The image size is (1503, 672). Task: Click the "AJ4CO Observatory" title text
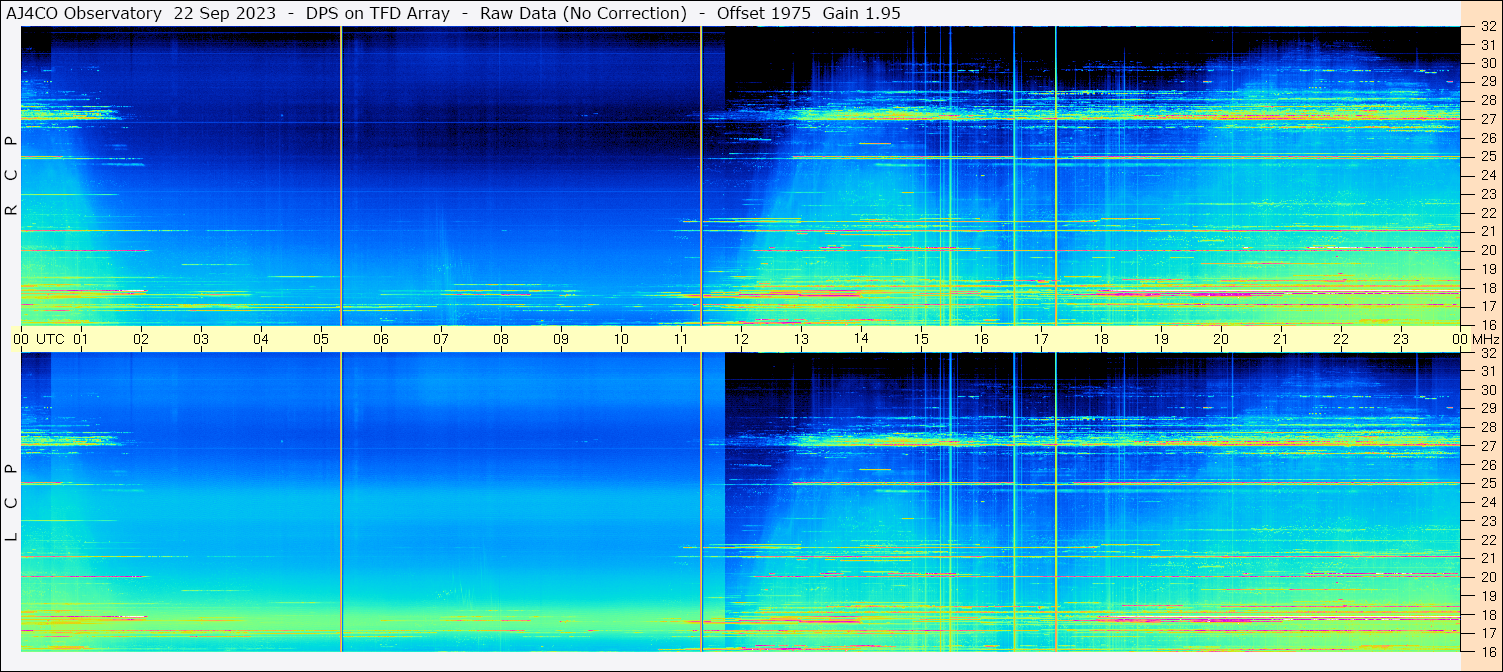click(x=84, y=13)
